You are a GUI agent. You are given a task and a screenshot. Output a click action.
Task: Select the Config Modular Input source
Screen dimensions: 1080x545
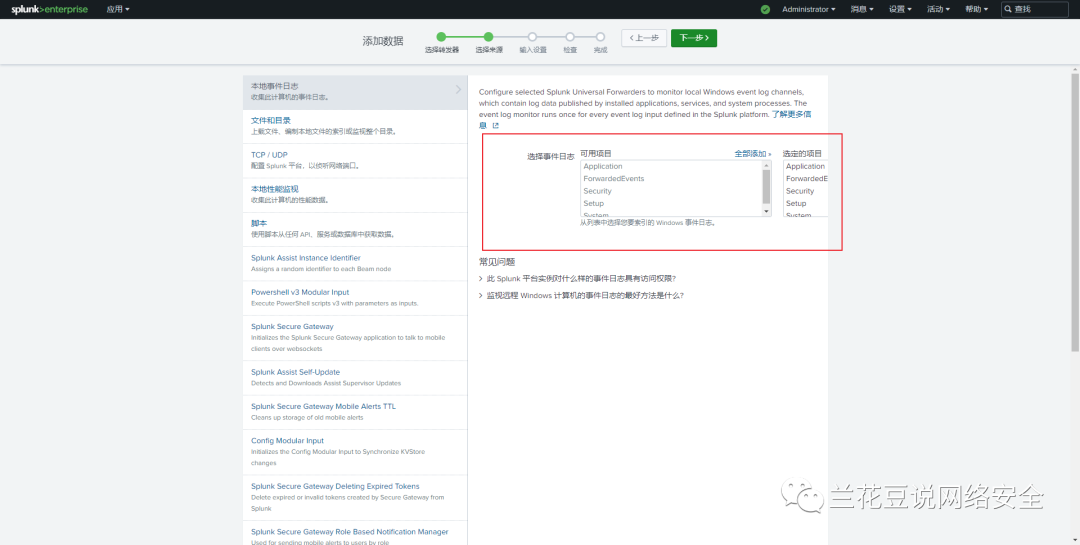click(x=355, y=452)
